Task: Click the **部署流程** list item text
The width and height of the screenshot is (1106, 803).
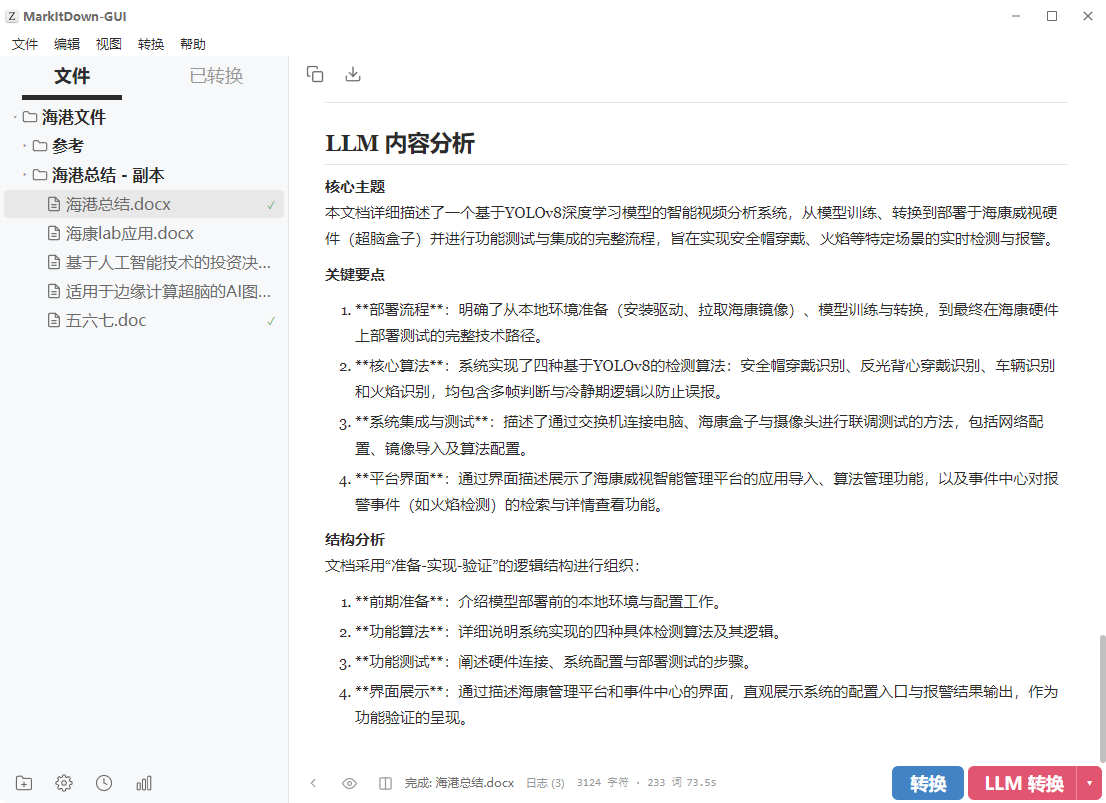Action: (706, 322)
